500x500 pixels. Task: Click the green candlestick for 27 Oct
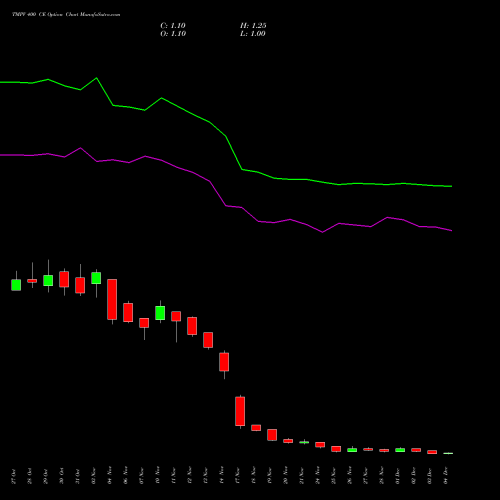pyautogui.click(x=16, y=285)
